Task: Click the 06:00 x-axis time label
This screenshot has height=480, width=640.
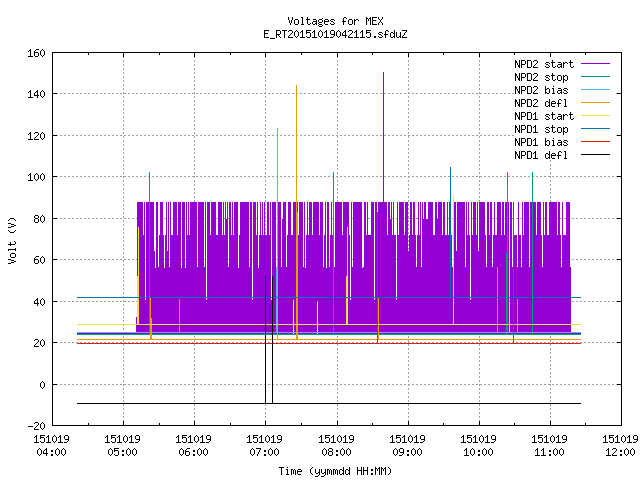Action: 193,452
